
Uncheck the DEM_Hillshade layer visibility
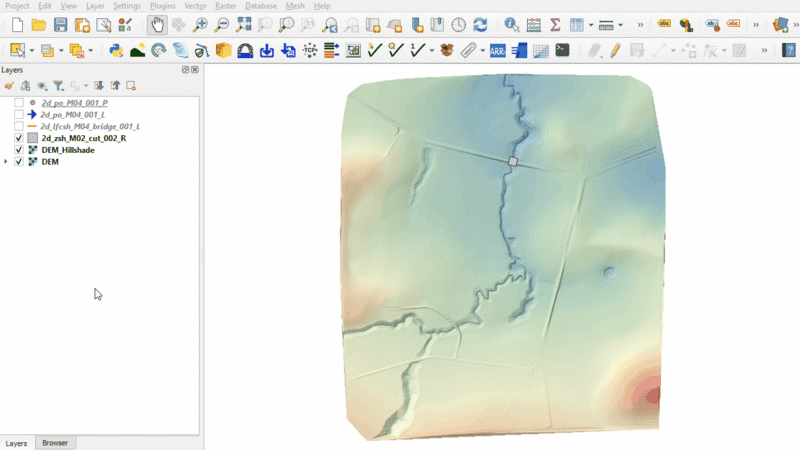19,150
